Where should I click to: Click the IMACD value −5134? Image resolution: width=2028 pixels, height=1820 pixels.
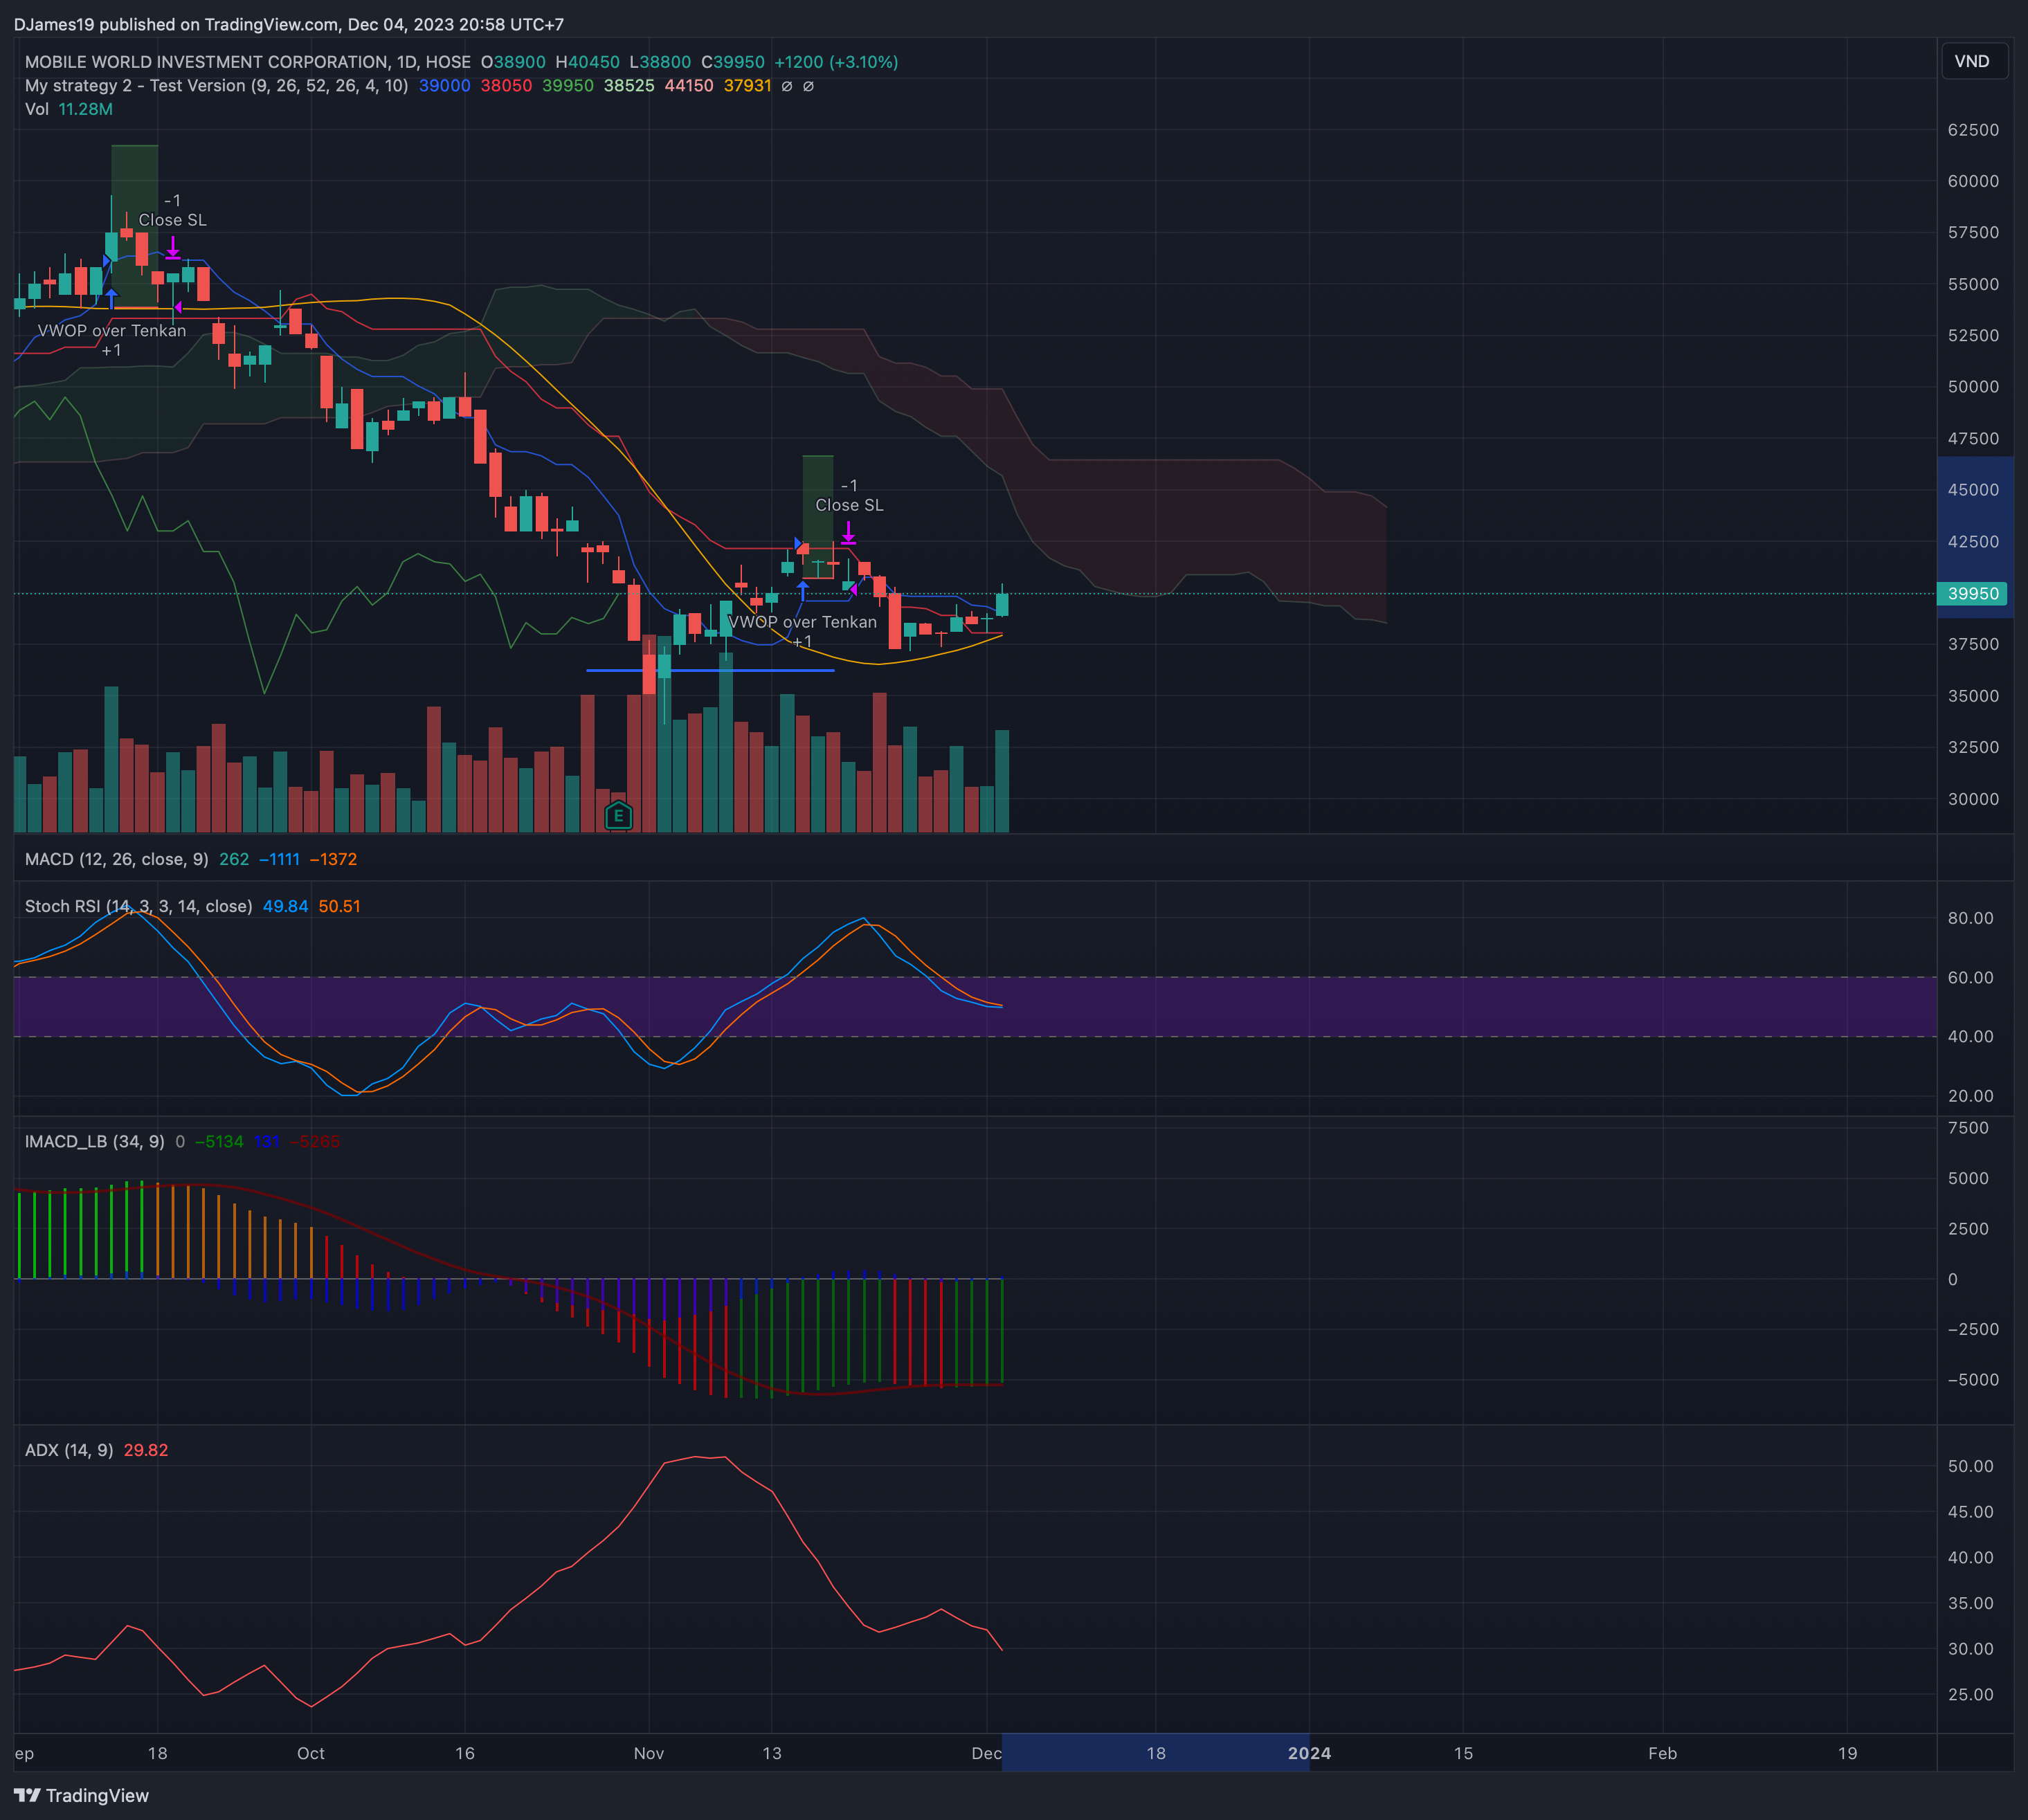[x=219, y=1141]
